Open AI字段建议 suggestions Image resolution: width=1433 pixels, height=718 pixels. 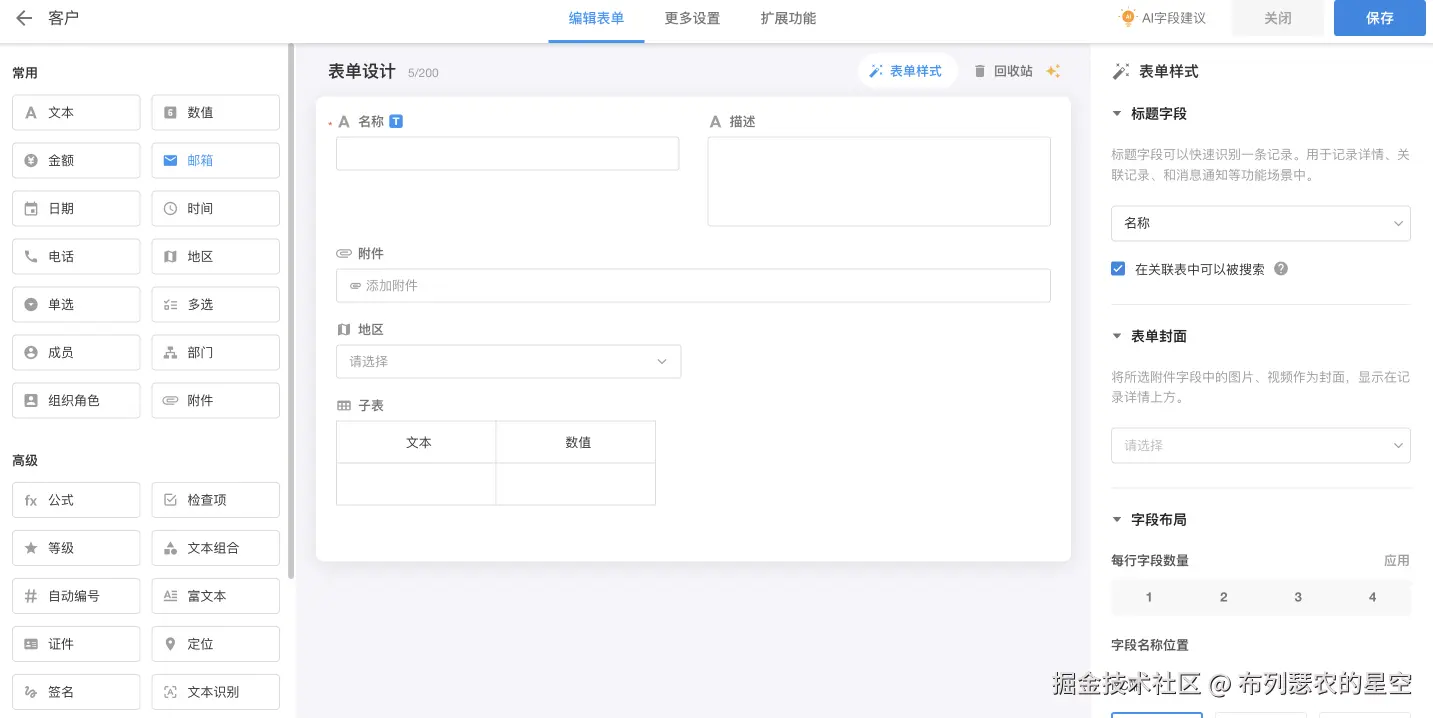(x=1163, y=18)
